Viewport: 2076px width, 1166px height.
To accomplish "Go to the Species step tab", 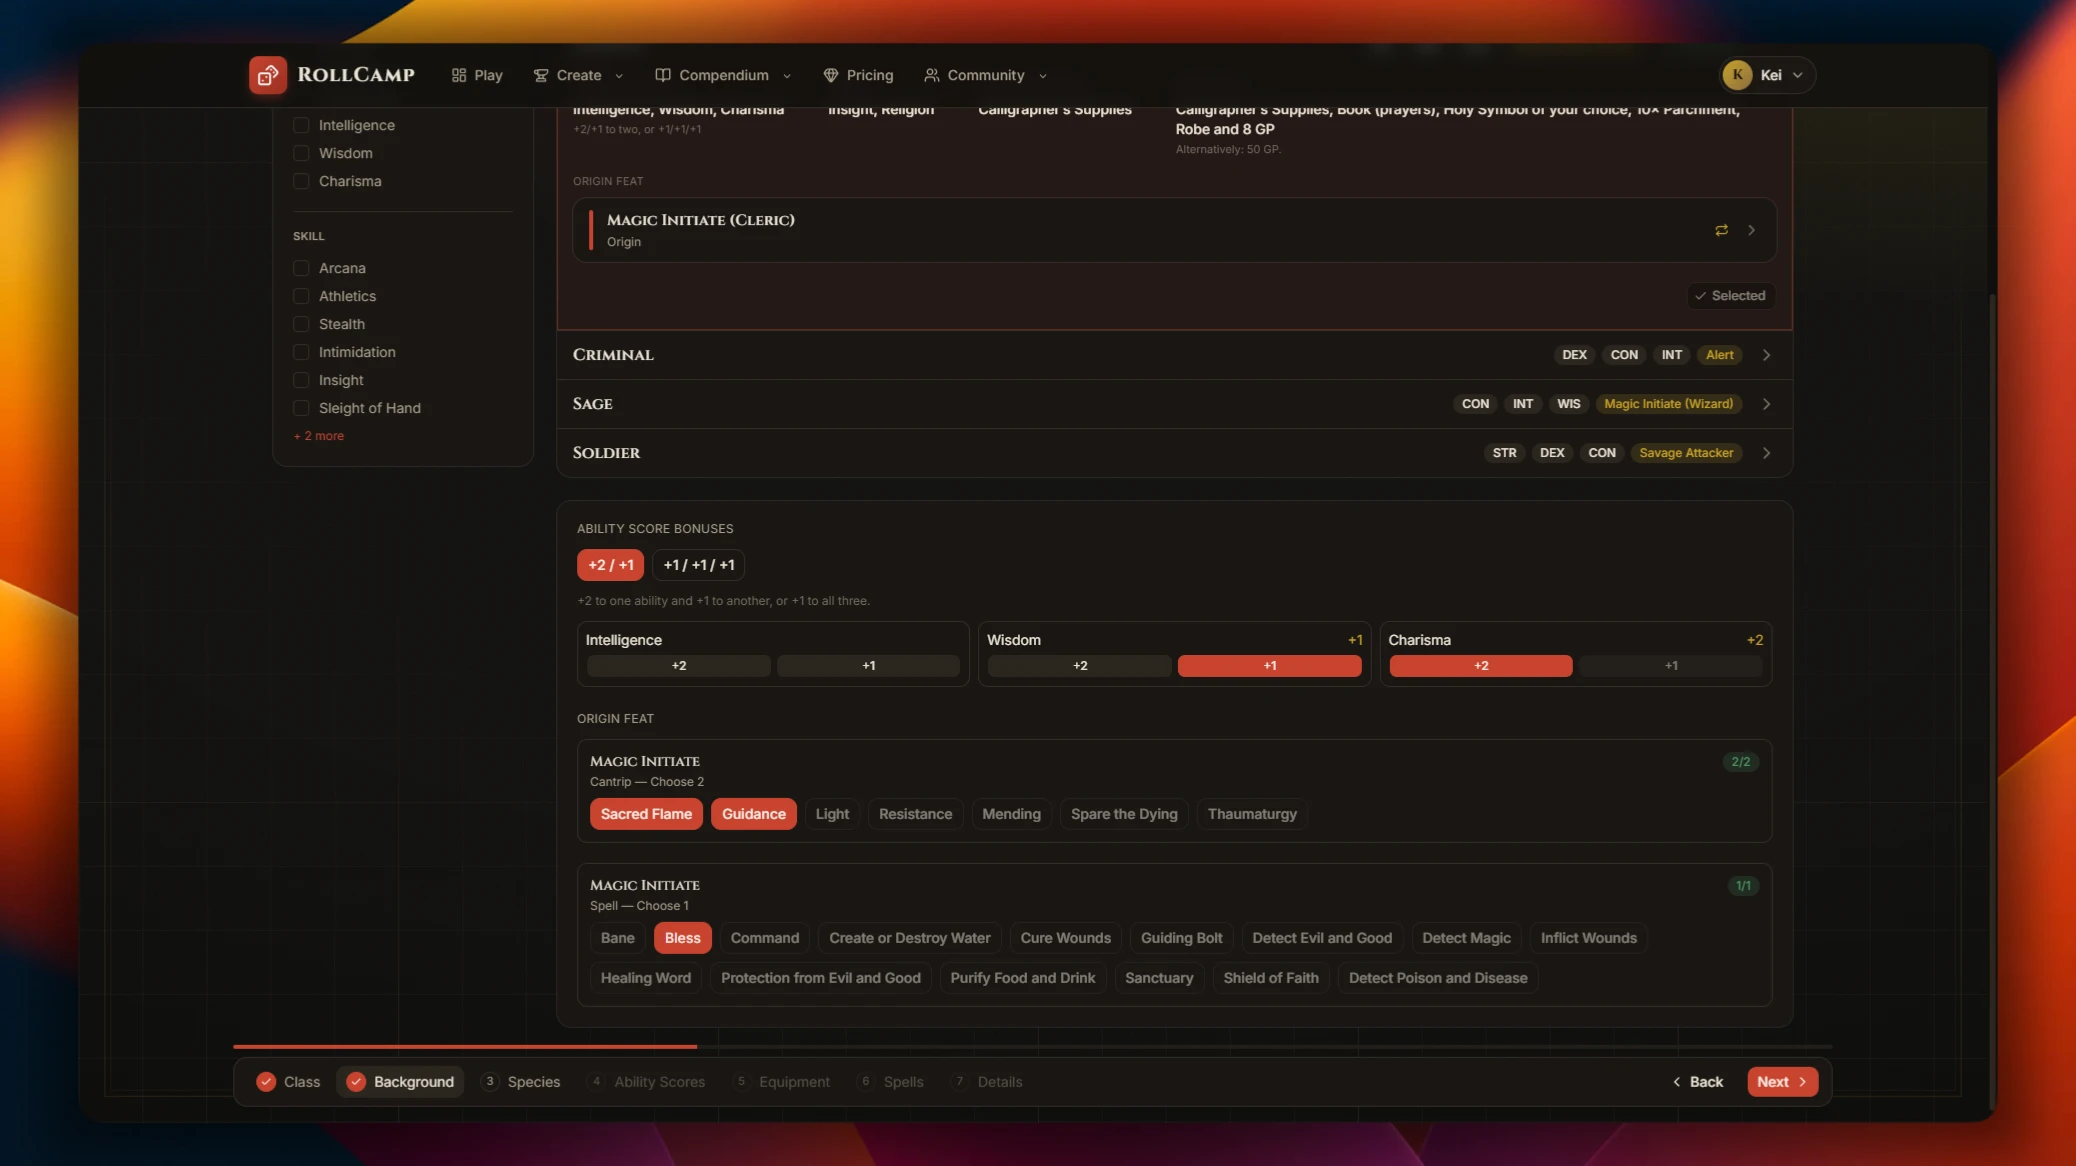I will [x=520, y=1082].
